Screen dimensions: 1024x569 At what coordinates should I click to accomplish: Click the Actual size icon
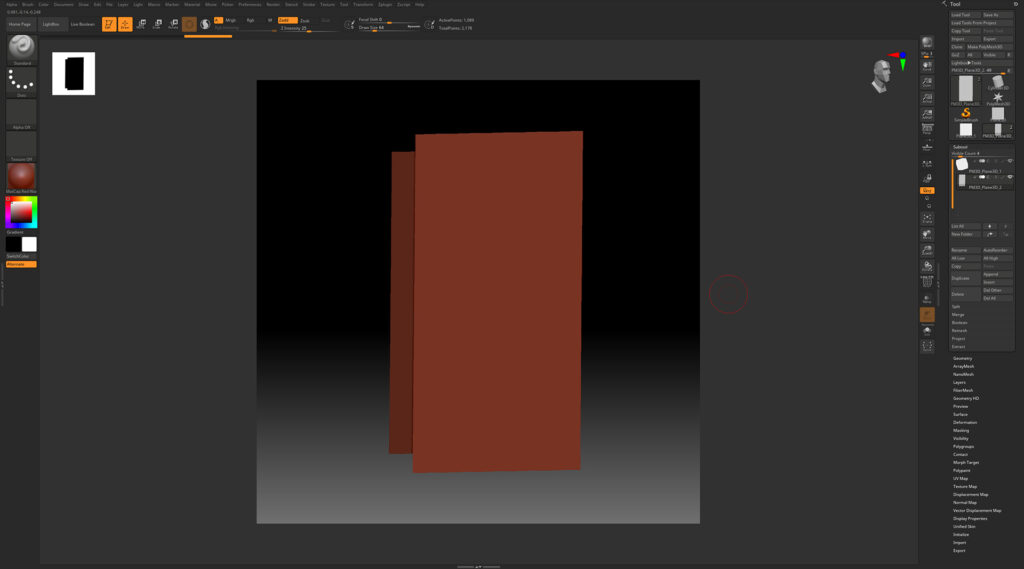927,99
